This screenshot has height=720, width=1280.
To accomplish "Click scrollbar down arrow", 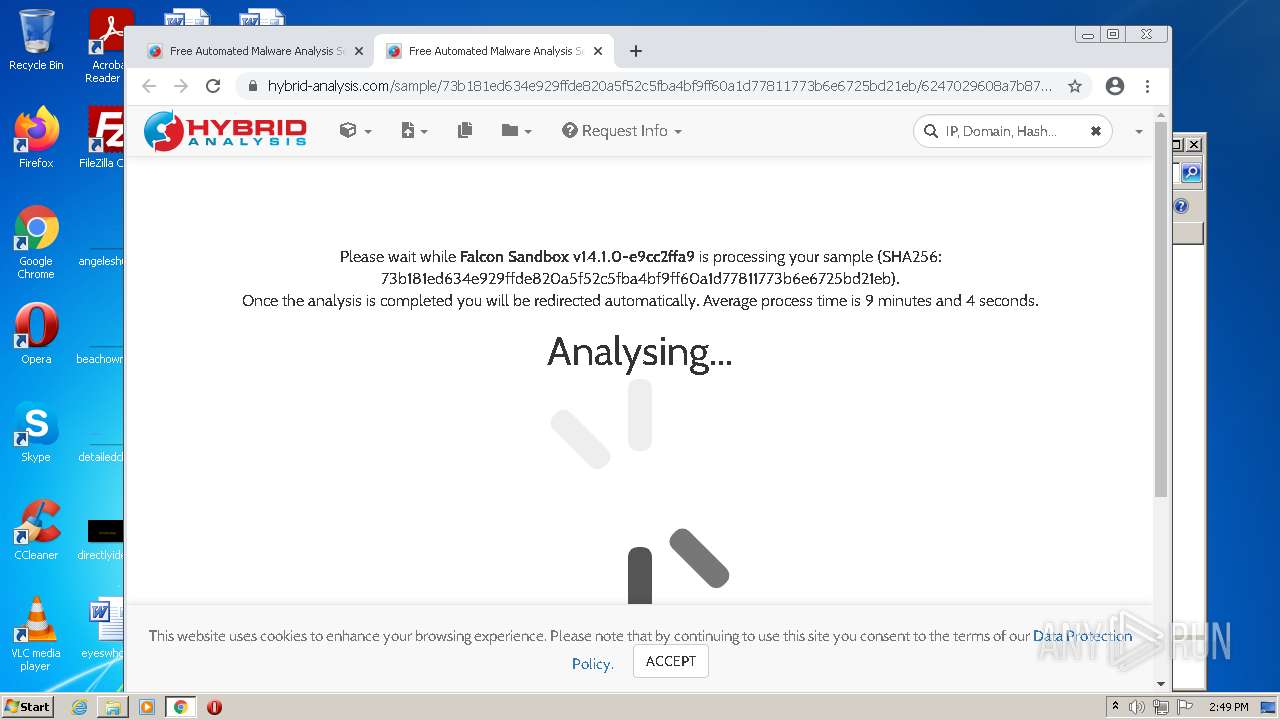I will (x=1160, y=684).
